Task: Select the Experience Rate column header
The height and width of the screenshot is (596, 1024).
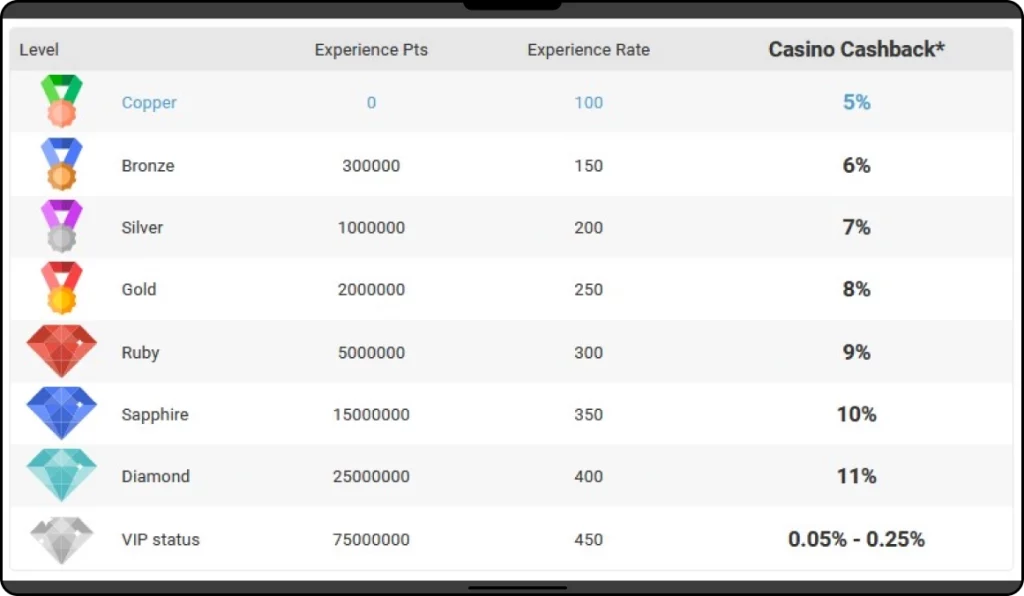Action: (x=588, y=50)
